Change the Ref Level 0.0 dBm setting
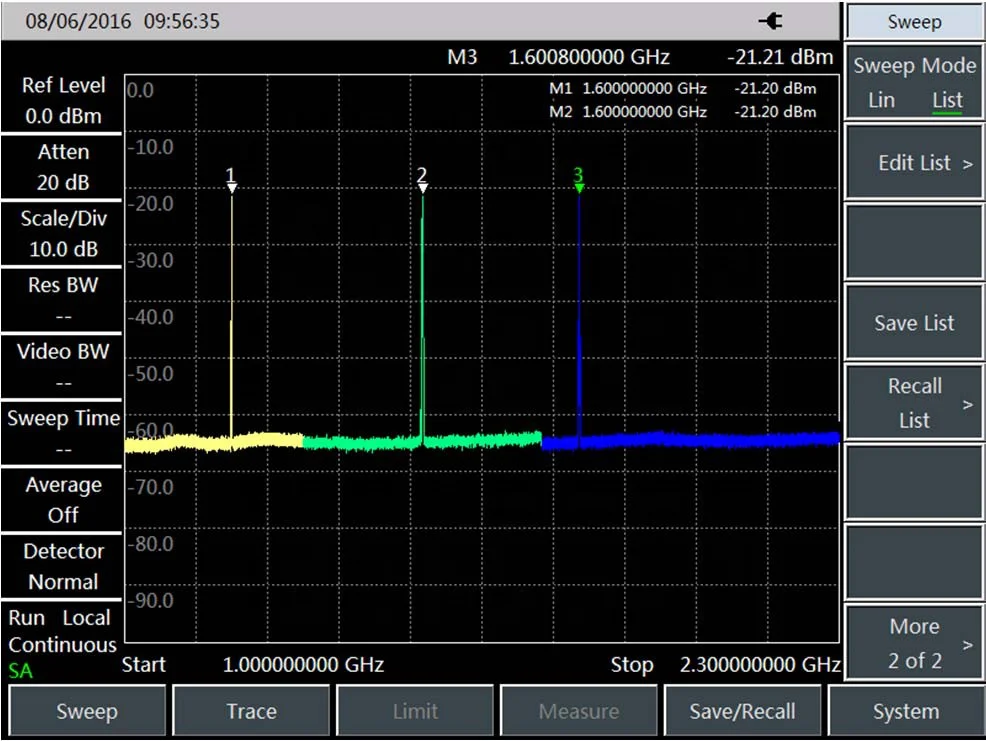Screen dimensions: 986x741 click(62, 100)
